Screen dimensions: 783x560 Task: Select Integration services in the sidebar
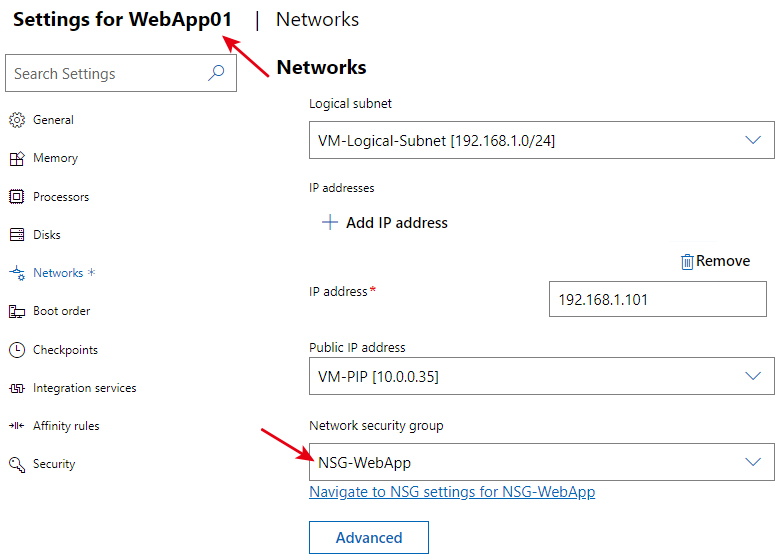pyautogui.click(x=84, y=388)
